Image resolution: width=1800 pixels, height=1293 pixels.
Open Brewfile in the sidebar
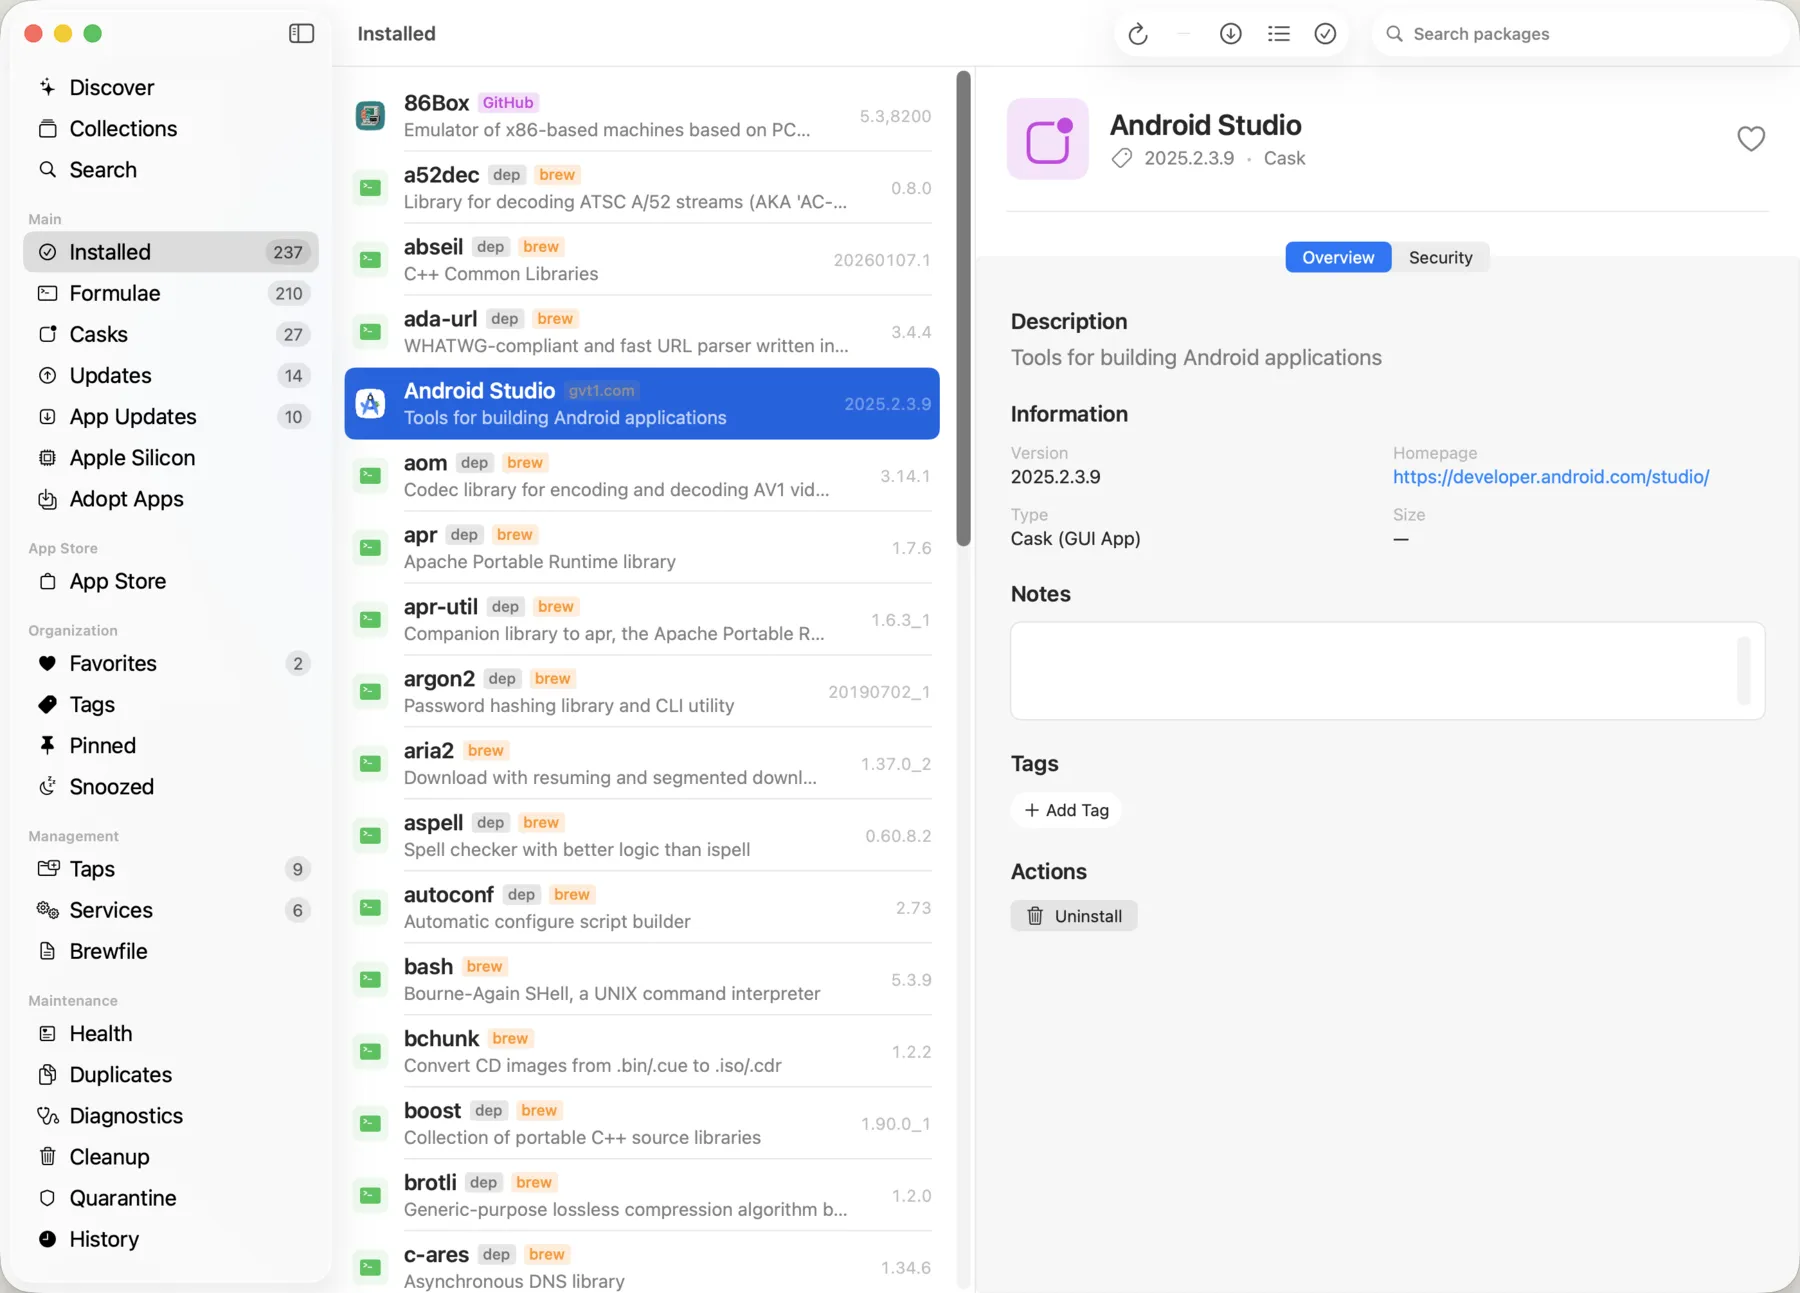(x=171, y=951)
